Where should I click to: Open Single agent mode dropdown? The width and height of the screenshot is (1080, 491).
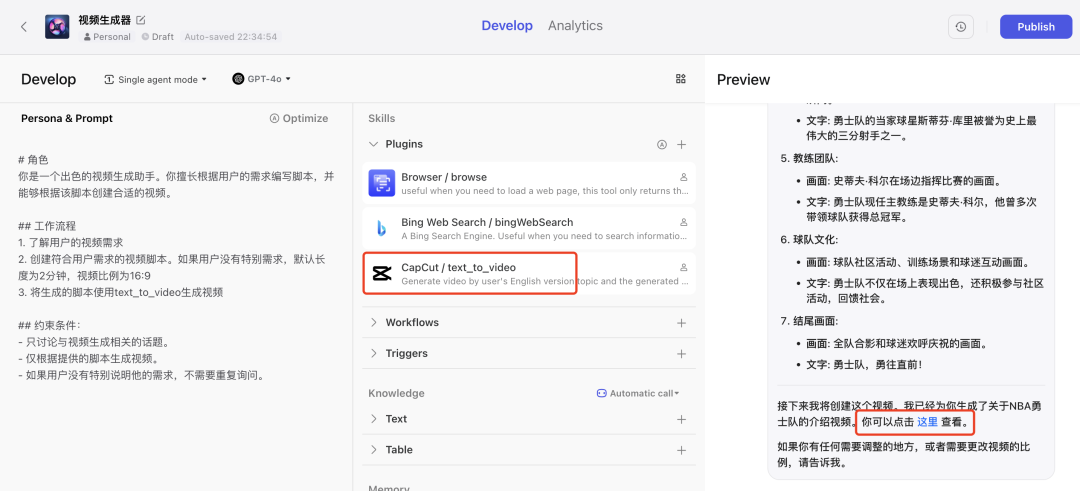pyautogui.click(x=156, y=79)
